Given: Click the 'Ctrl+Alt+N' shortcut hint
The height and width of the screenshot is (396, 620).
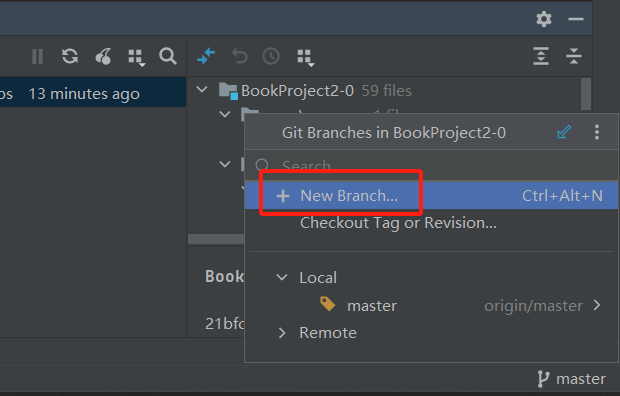Looking at the screenshot, I should (x=562, y=196).
